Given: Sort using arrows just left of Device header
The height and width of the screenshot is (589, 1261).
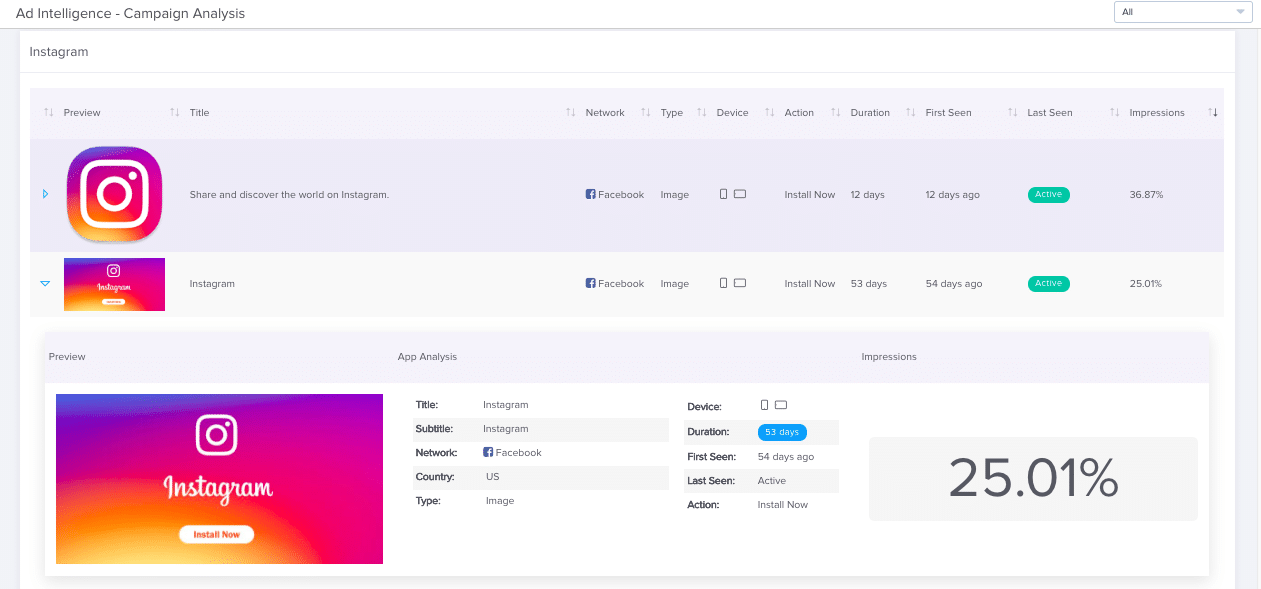Looking at the screenshot, I should [x=702, y=113].
